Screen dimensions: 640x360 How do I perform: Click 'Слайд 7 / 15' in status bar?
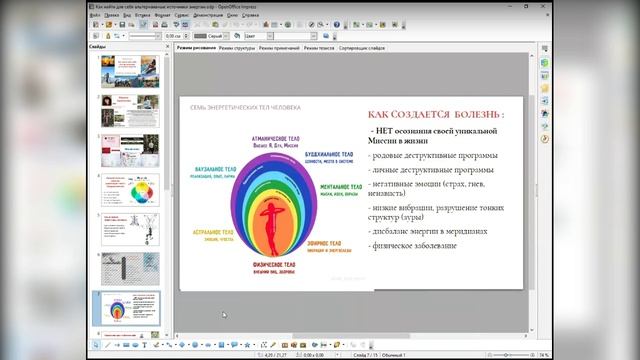(x=366, y=355)
